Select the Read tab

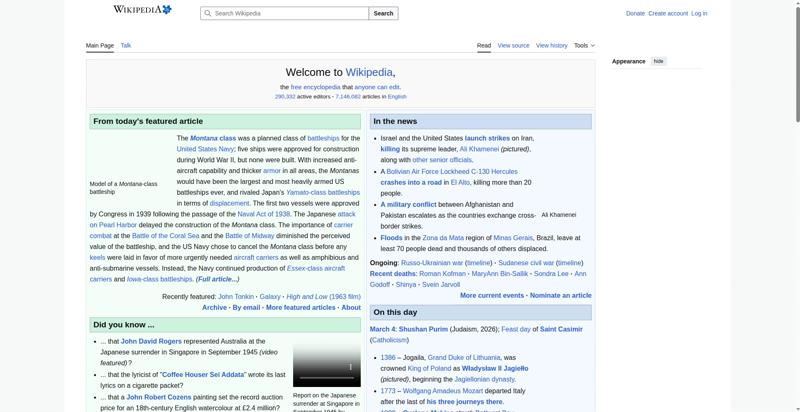pos(483,45)
